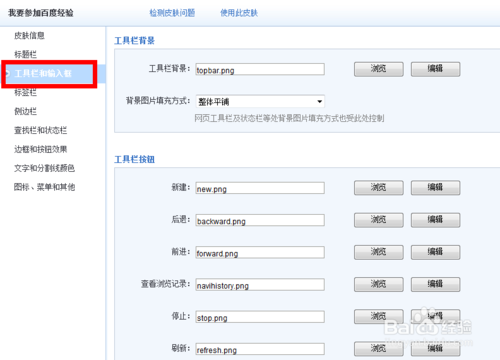Edit the navihistory.png image
Image resolution: width=500 pixels, height=360 pixels.
coord(435,284)
